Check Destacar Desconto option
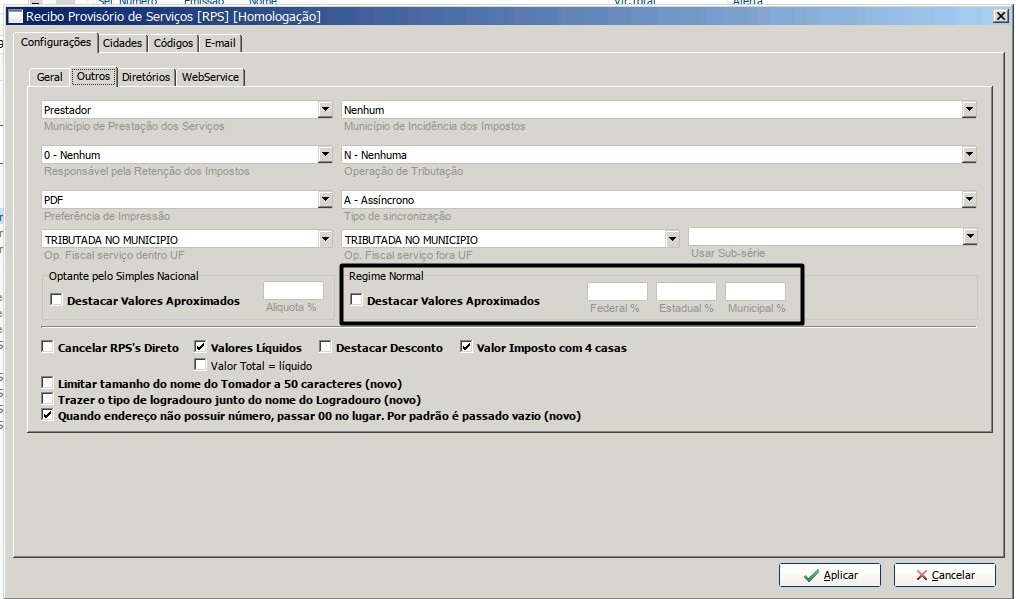This screenshot has width=1016, height=599. pyautogui.click(x=326, y=348)
